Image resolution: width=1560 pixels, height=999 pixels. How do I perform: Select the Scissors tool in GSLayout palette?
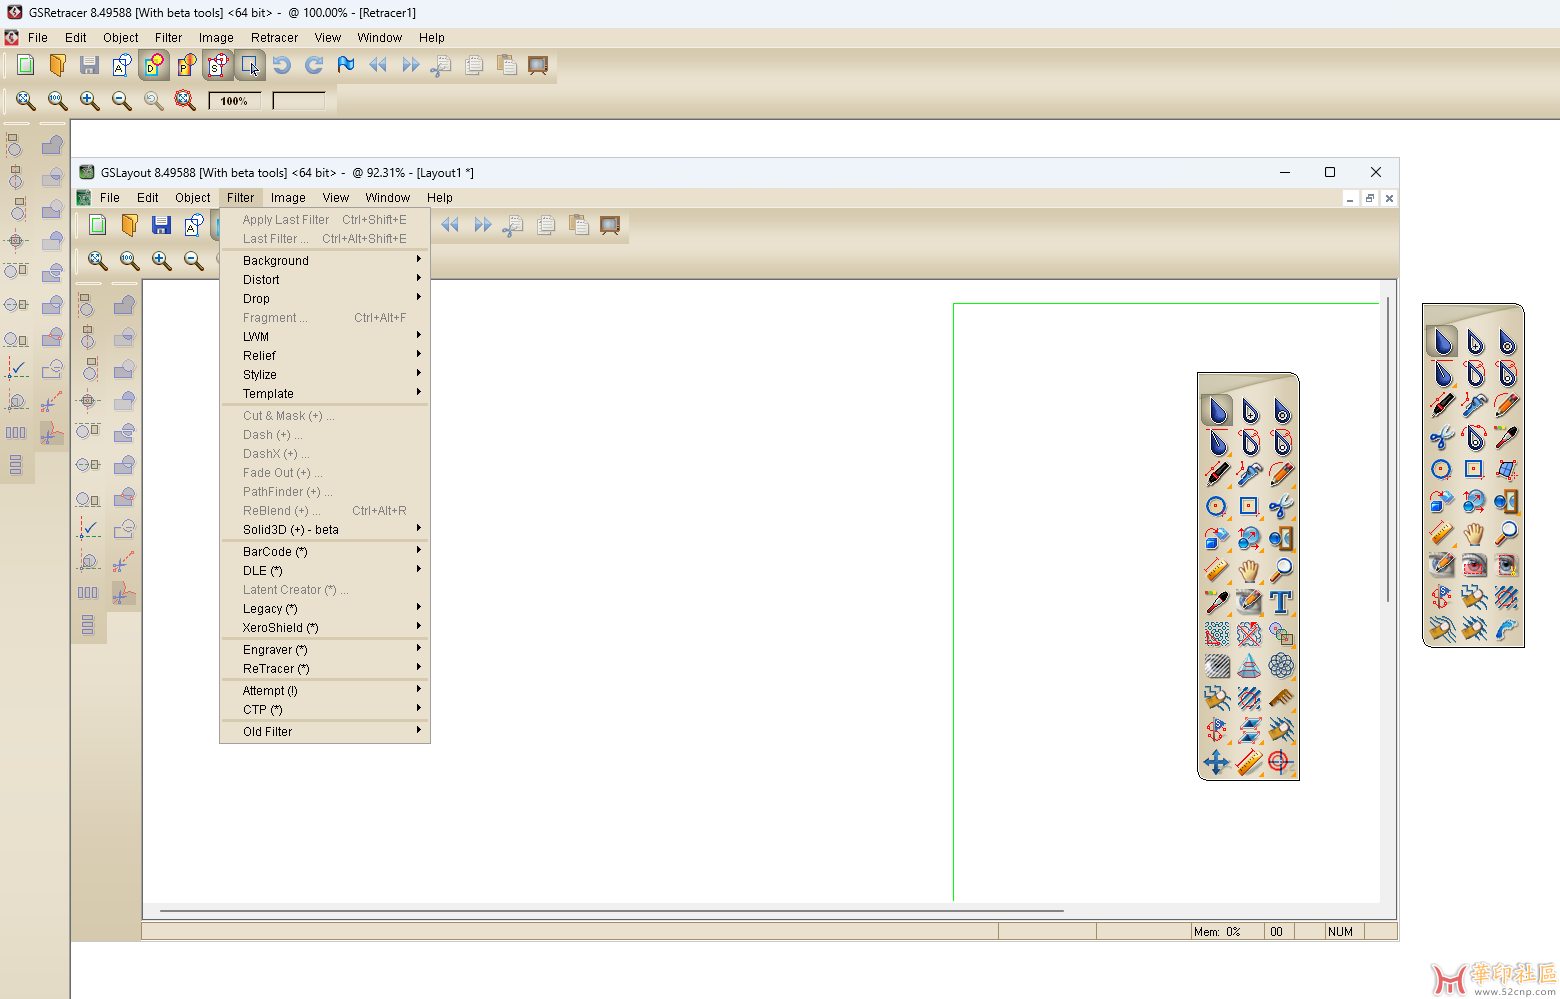[1281, 506]
